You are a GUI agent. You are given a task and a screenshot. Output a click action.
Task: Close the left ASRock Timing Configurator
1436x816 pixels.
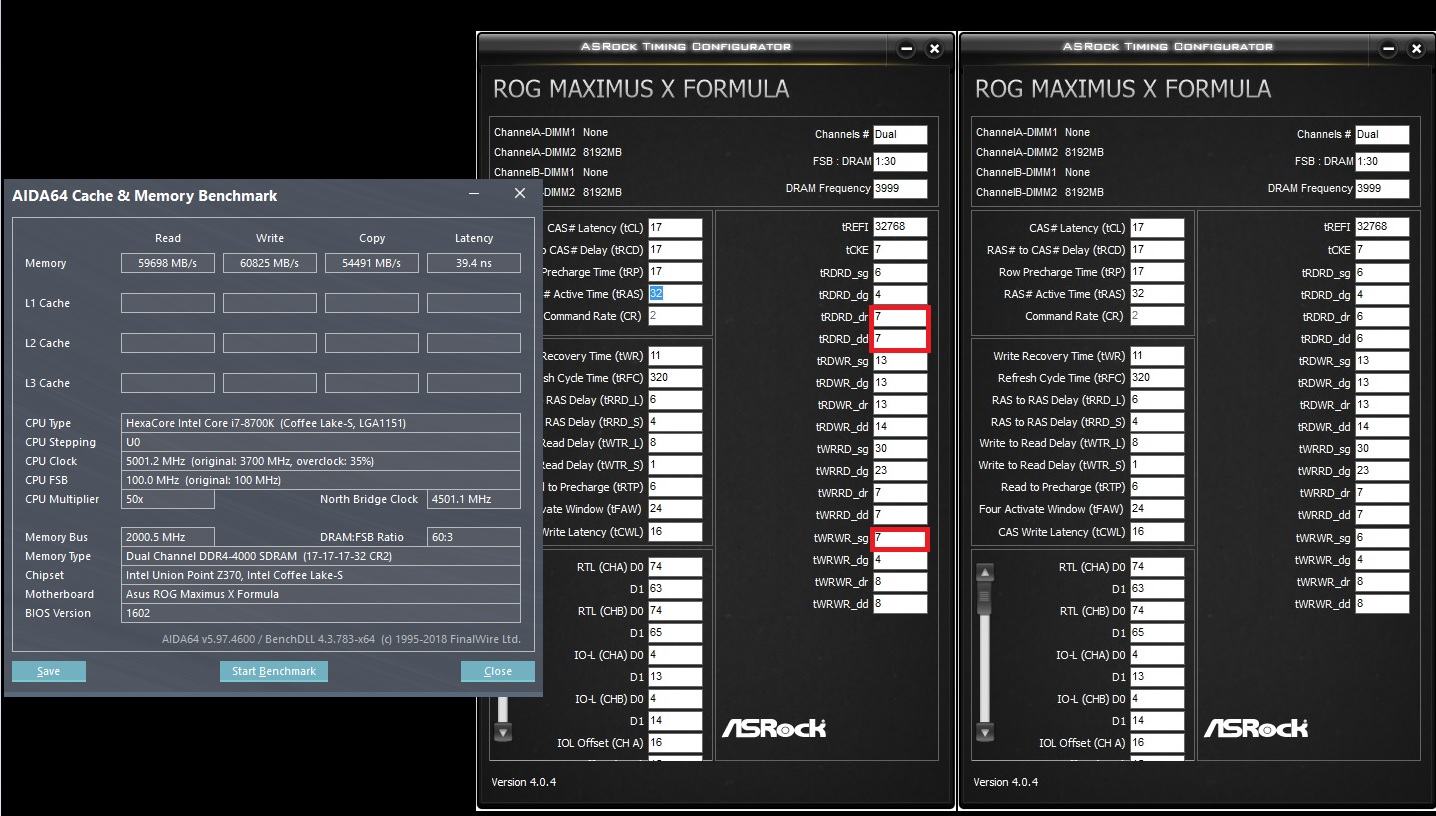click(x=934, y=48)
